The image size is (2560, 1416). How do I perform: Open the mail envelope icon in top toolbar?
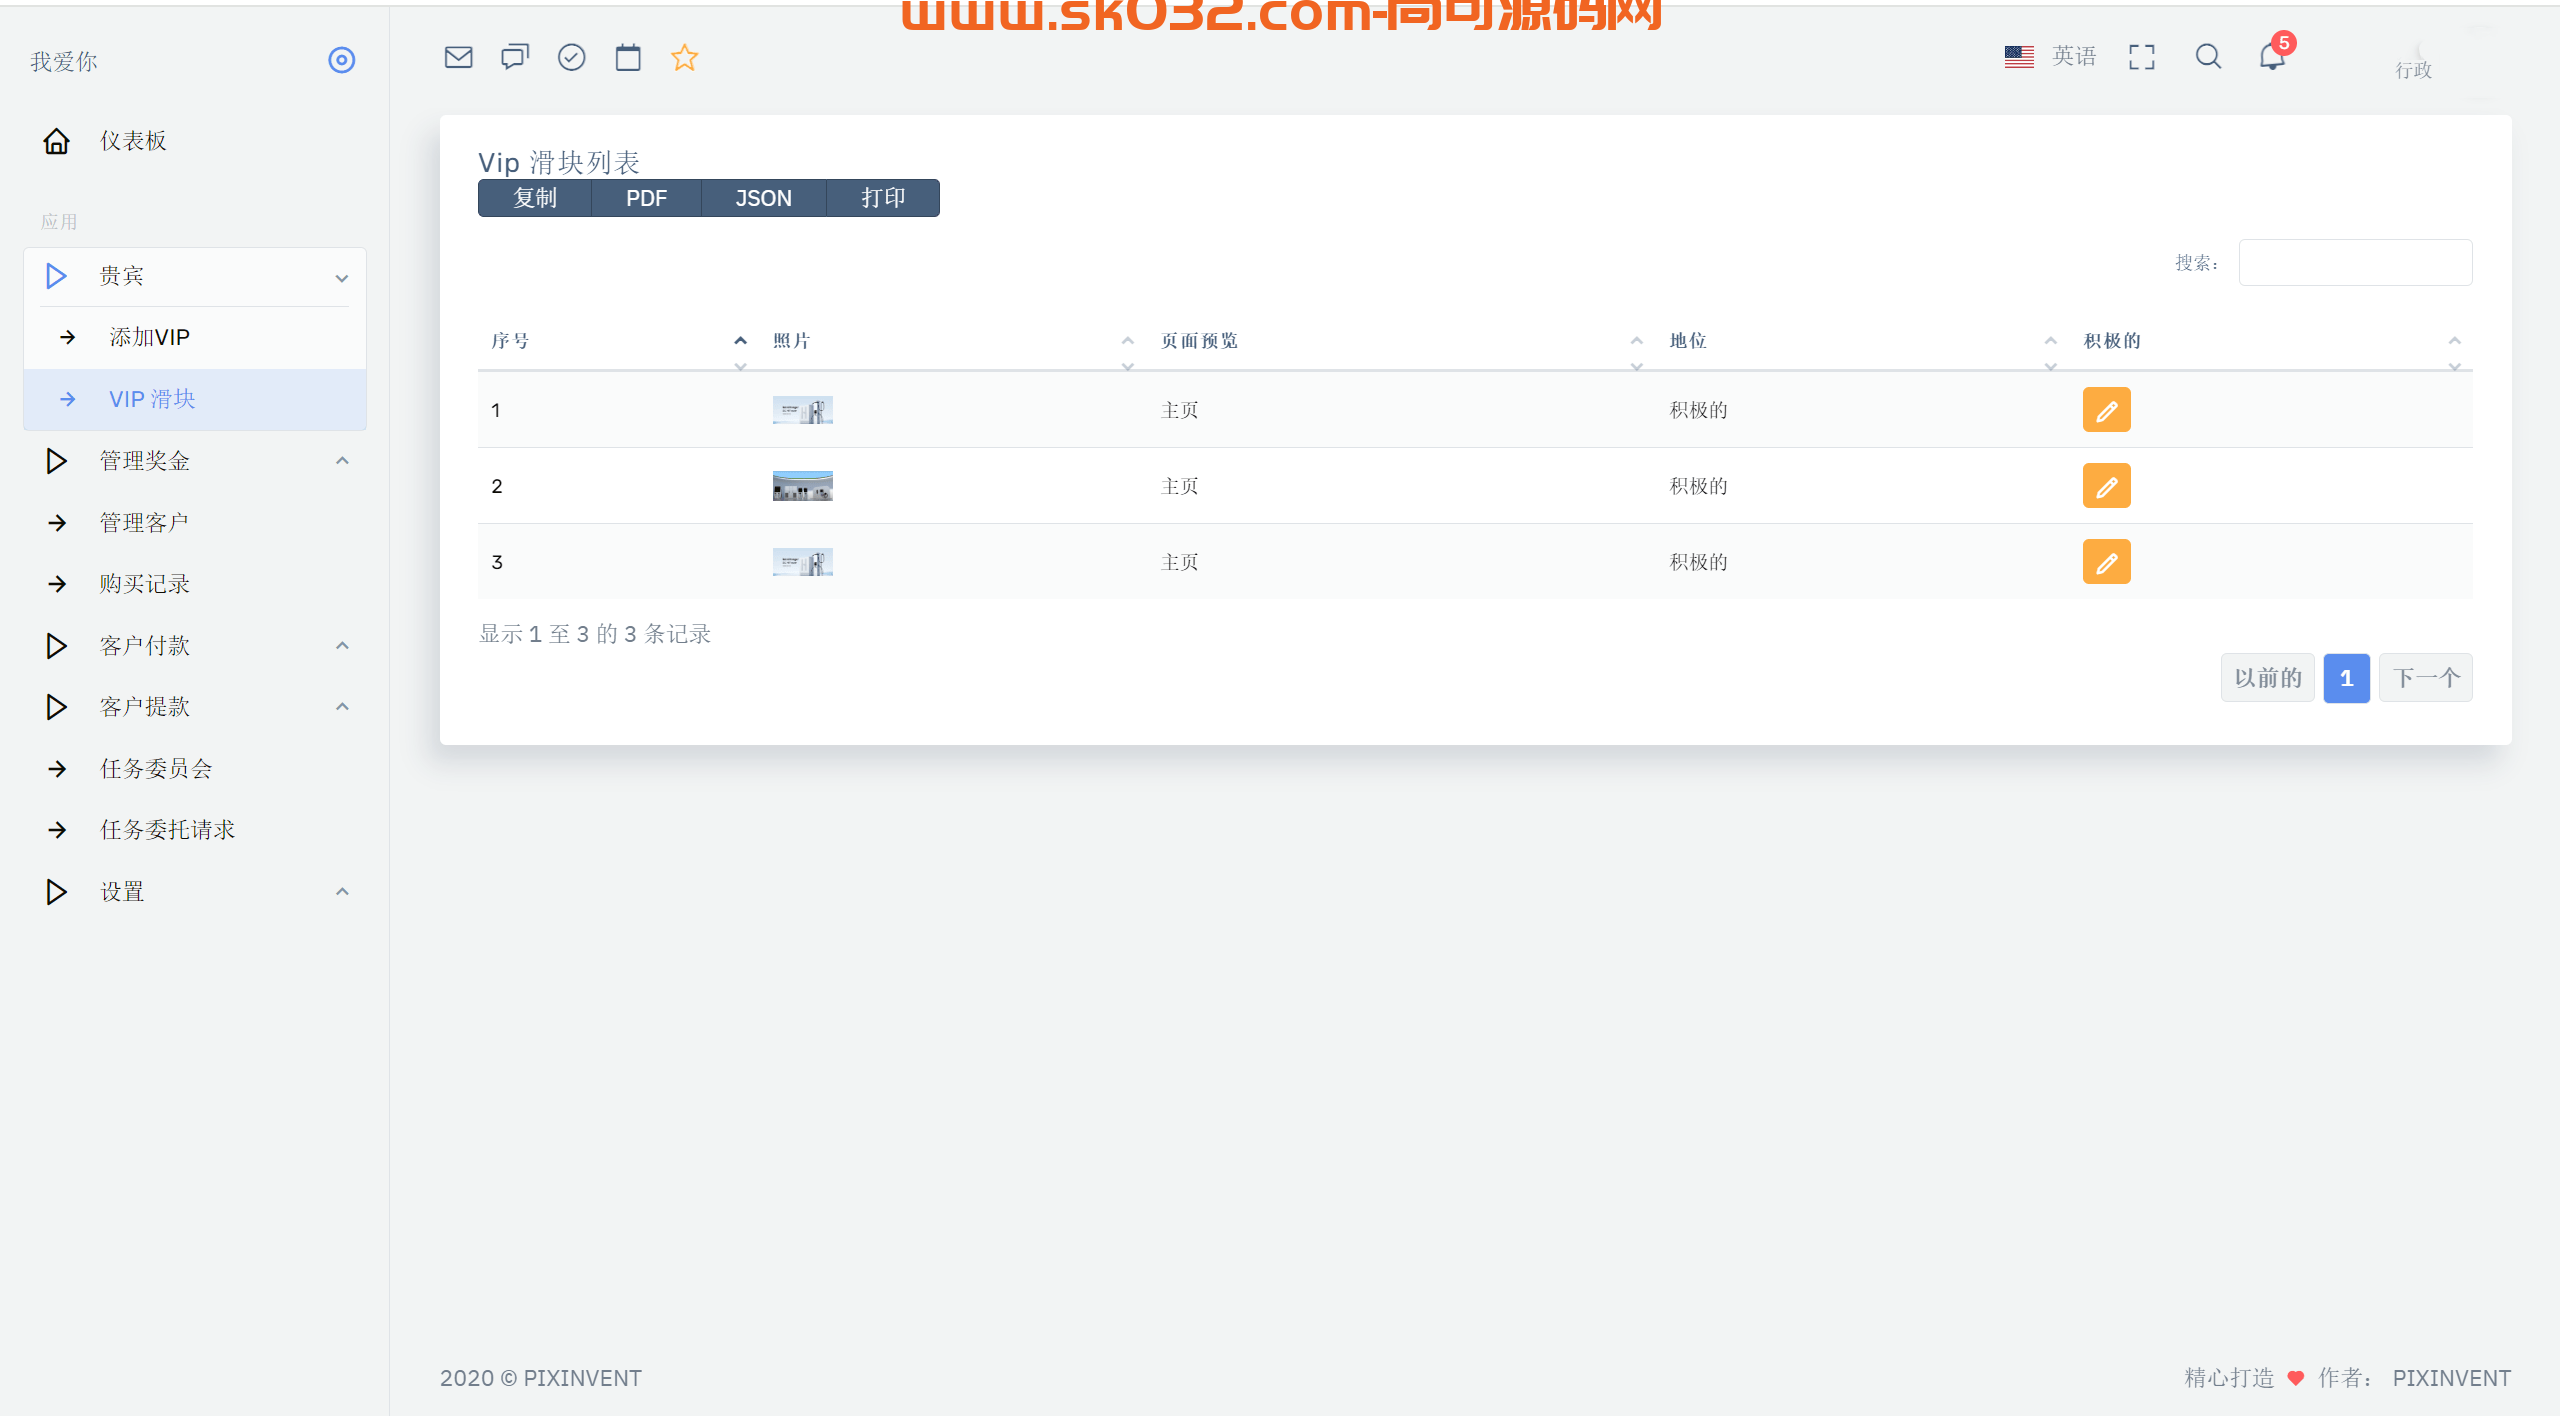tap(458, 57)
